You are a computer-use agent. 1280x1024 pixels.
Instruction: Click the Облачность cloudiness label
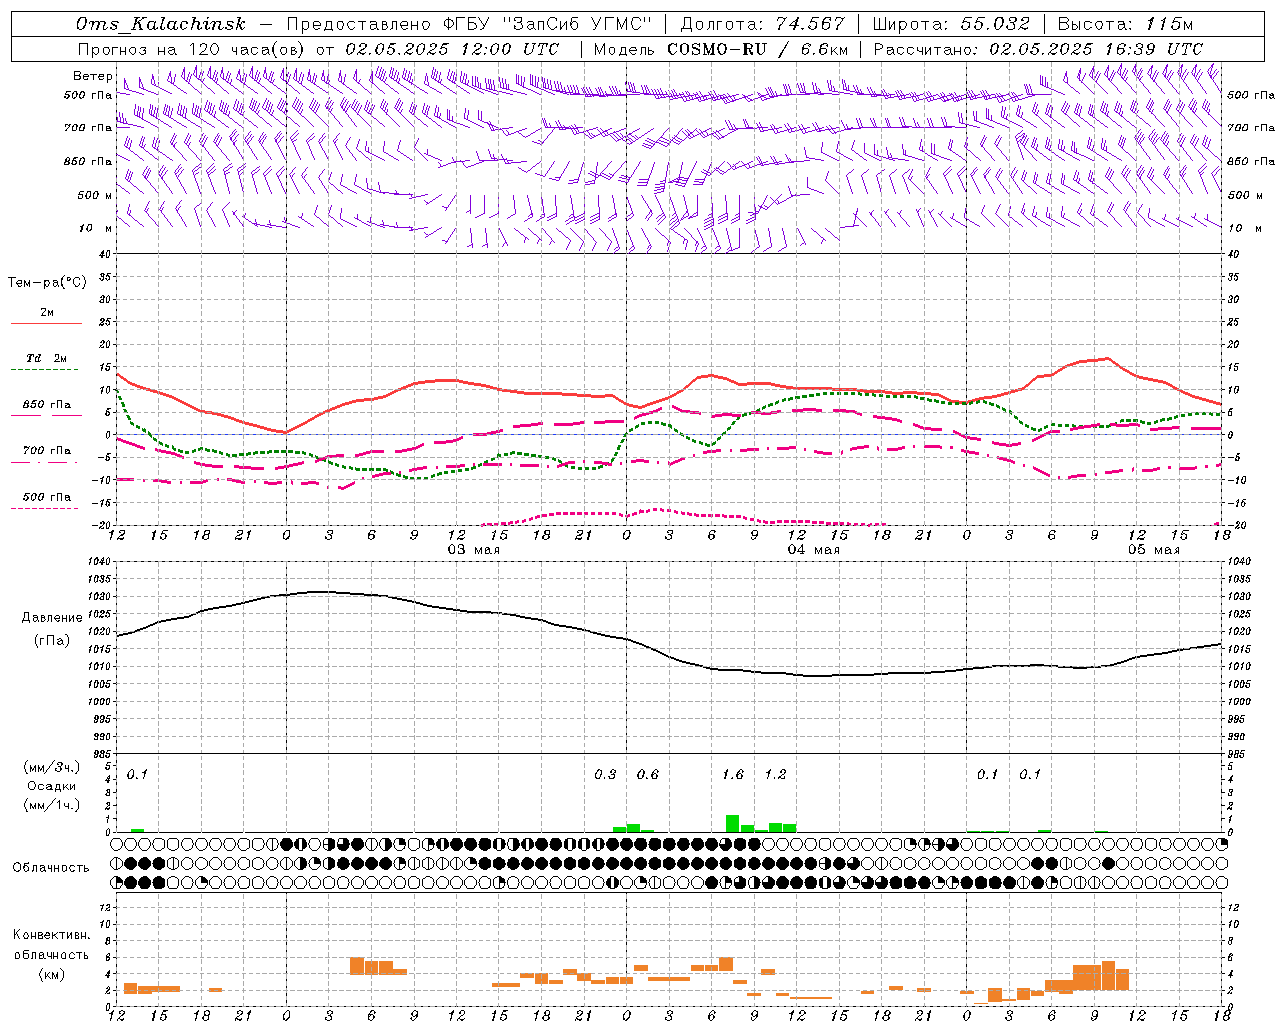[51, 868]
